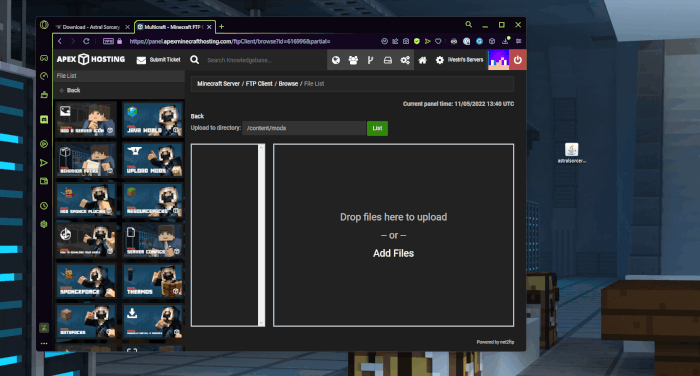Screen dimensions: 700x376
Task: Open GX Corner gamepad sidebar icon
Action: click(x=44, y=58)
